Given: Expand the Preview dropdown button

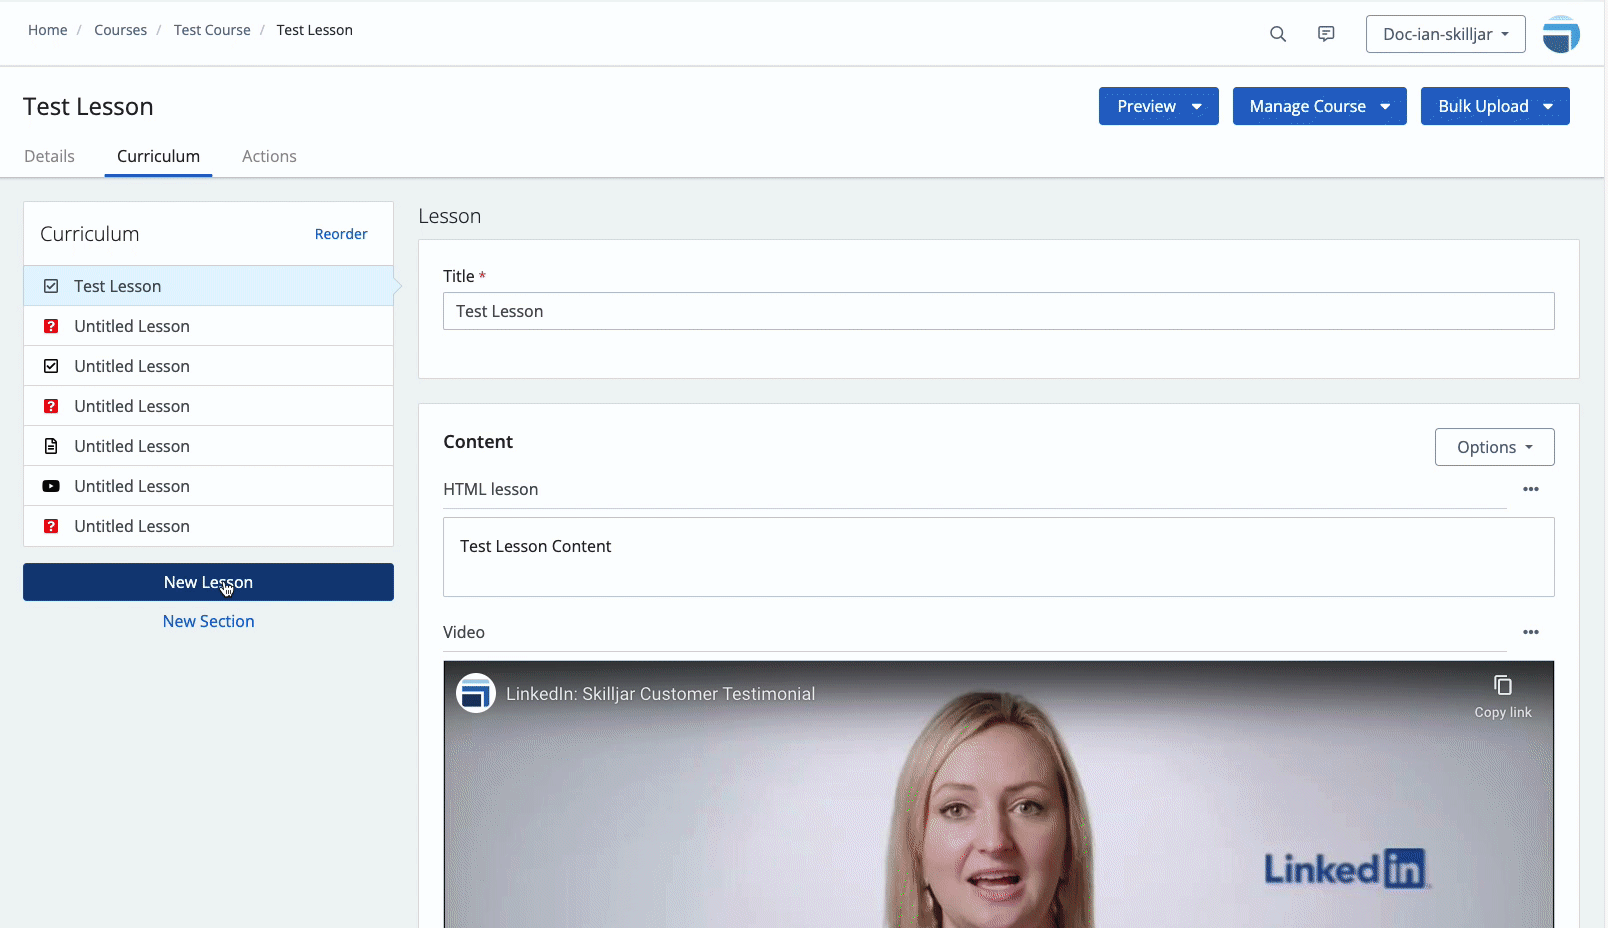Looking at the screenshot, I should coord(1159,106).
